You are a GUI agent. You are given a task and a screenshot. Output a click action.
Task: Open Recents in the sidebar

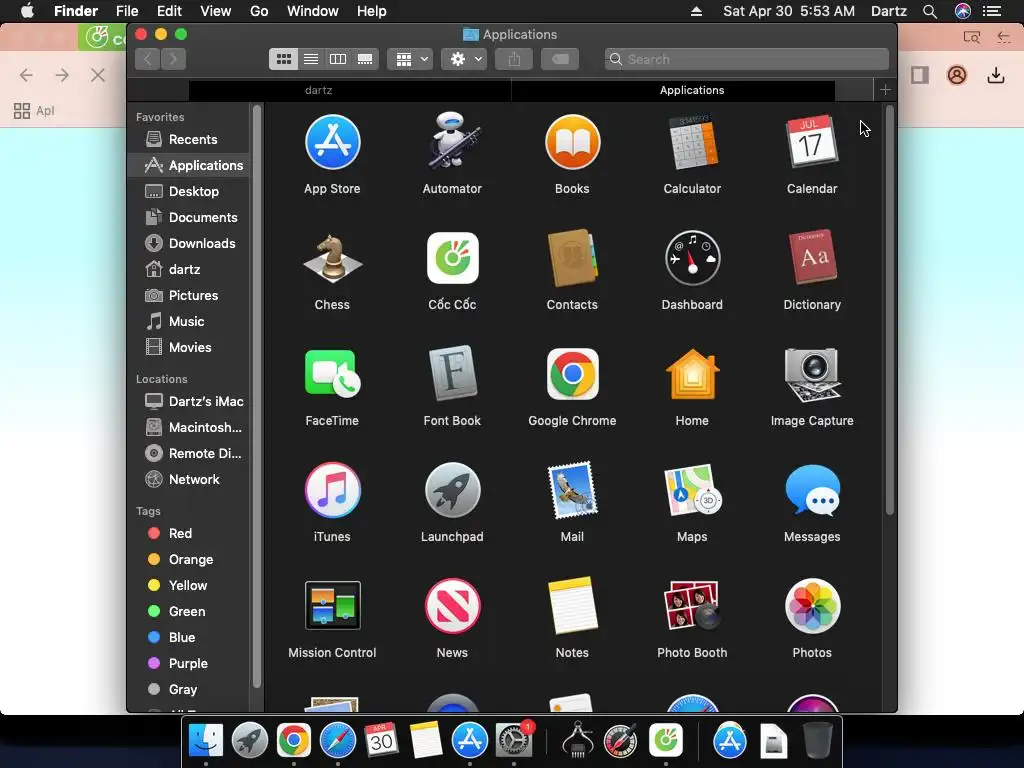(189, 139)
